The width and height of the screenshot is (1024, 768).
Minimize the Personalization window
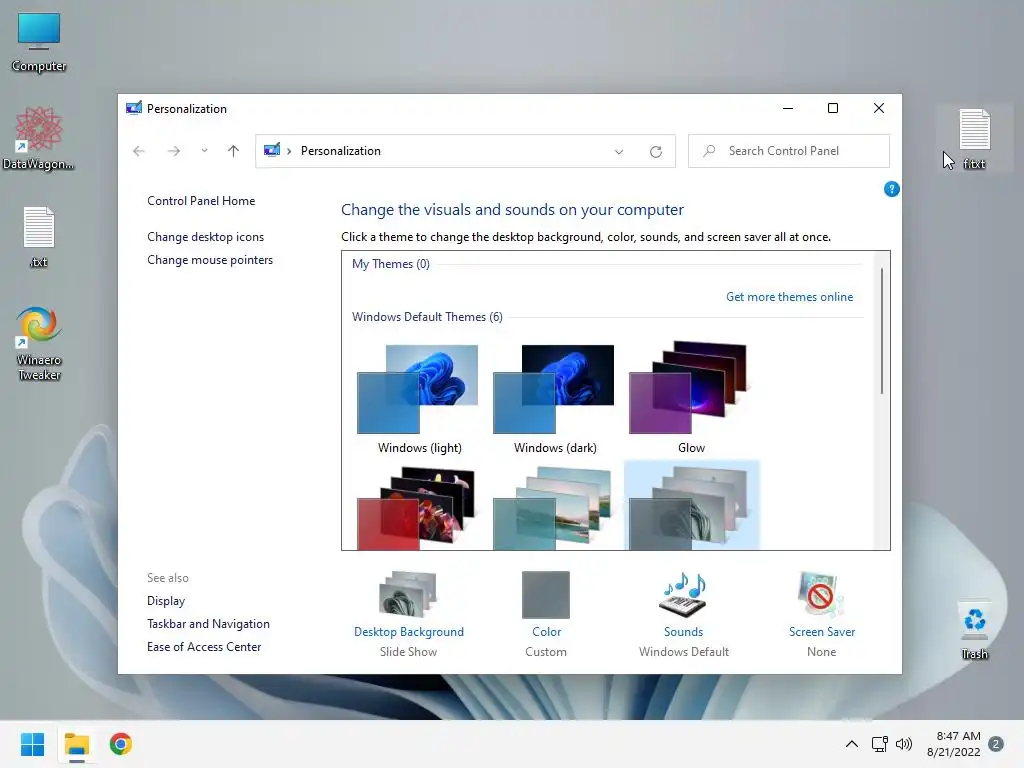788,108
